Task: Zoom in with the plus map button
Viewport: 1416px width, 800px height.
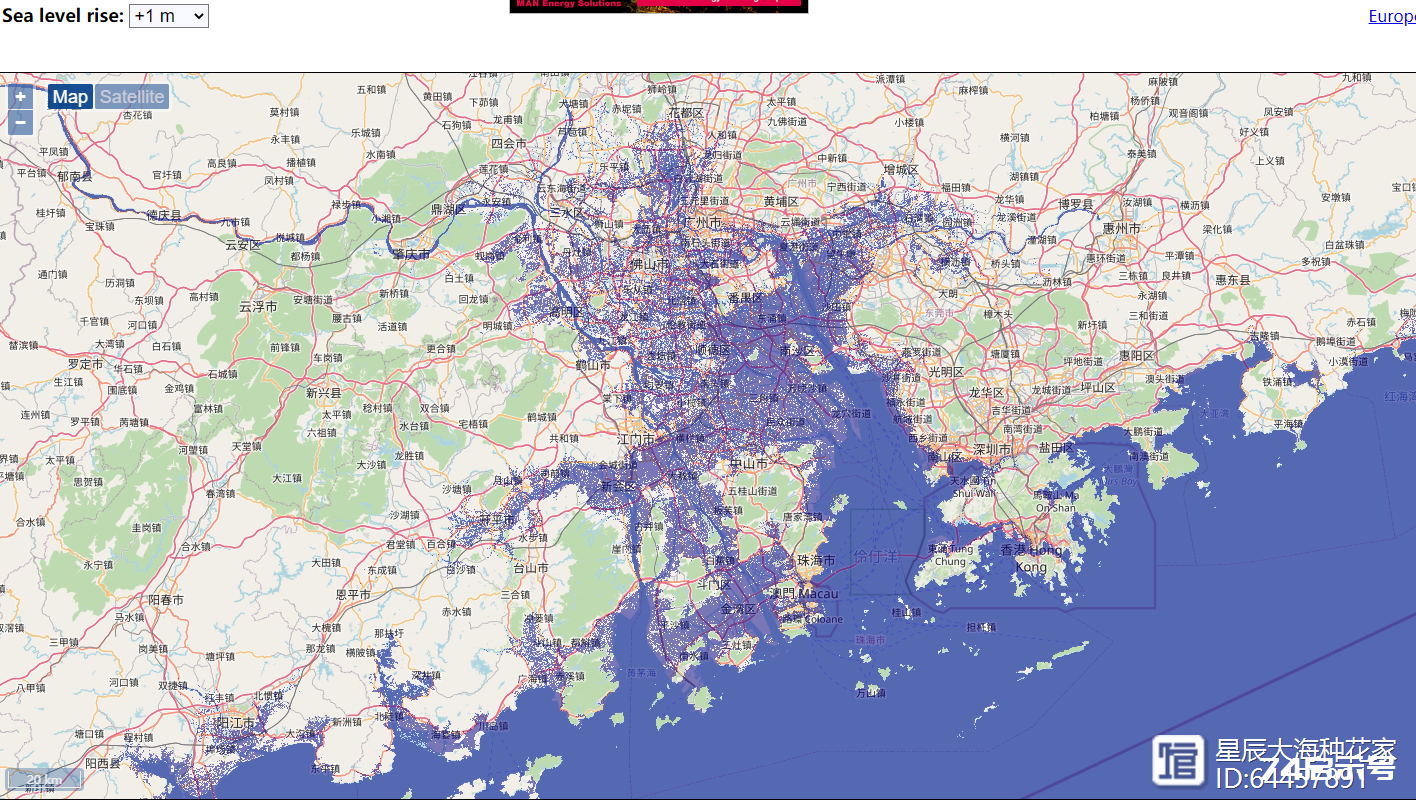Action: 21,97
